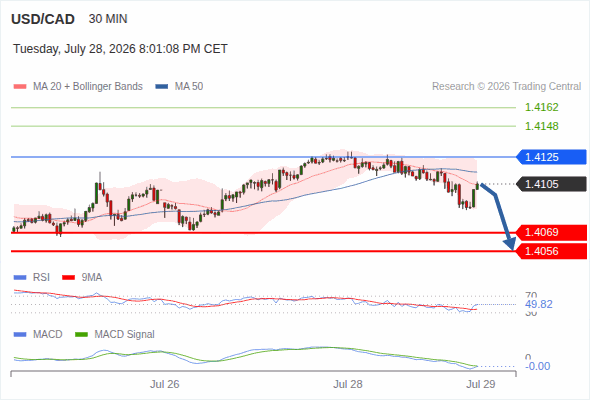
Task: Click the red 1.4056 support price tag
Action: click(x=551, y=251)
